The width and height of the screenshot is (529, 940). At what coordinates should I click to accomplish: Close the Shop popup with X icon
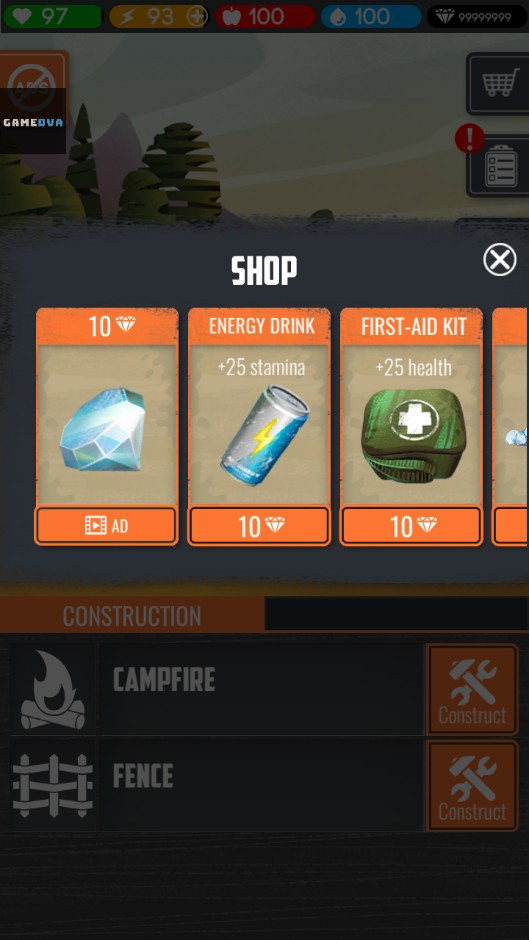500,260
